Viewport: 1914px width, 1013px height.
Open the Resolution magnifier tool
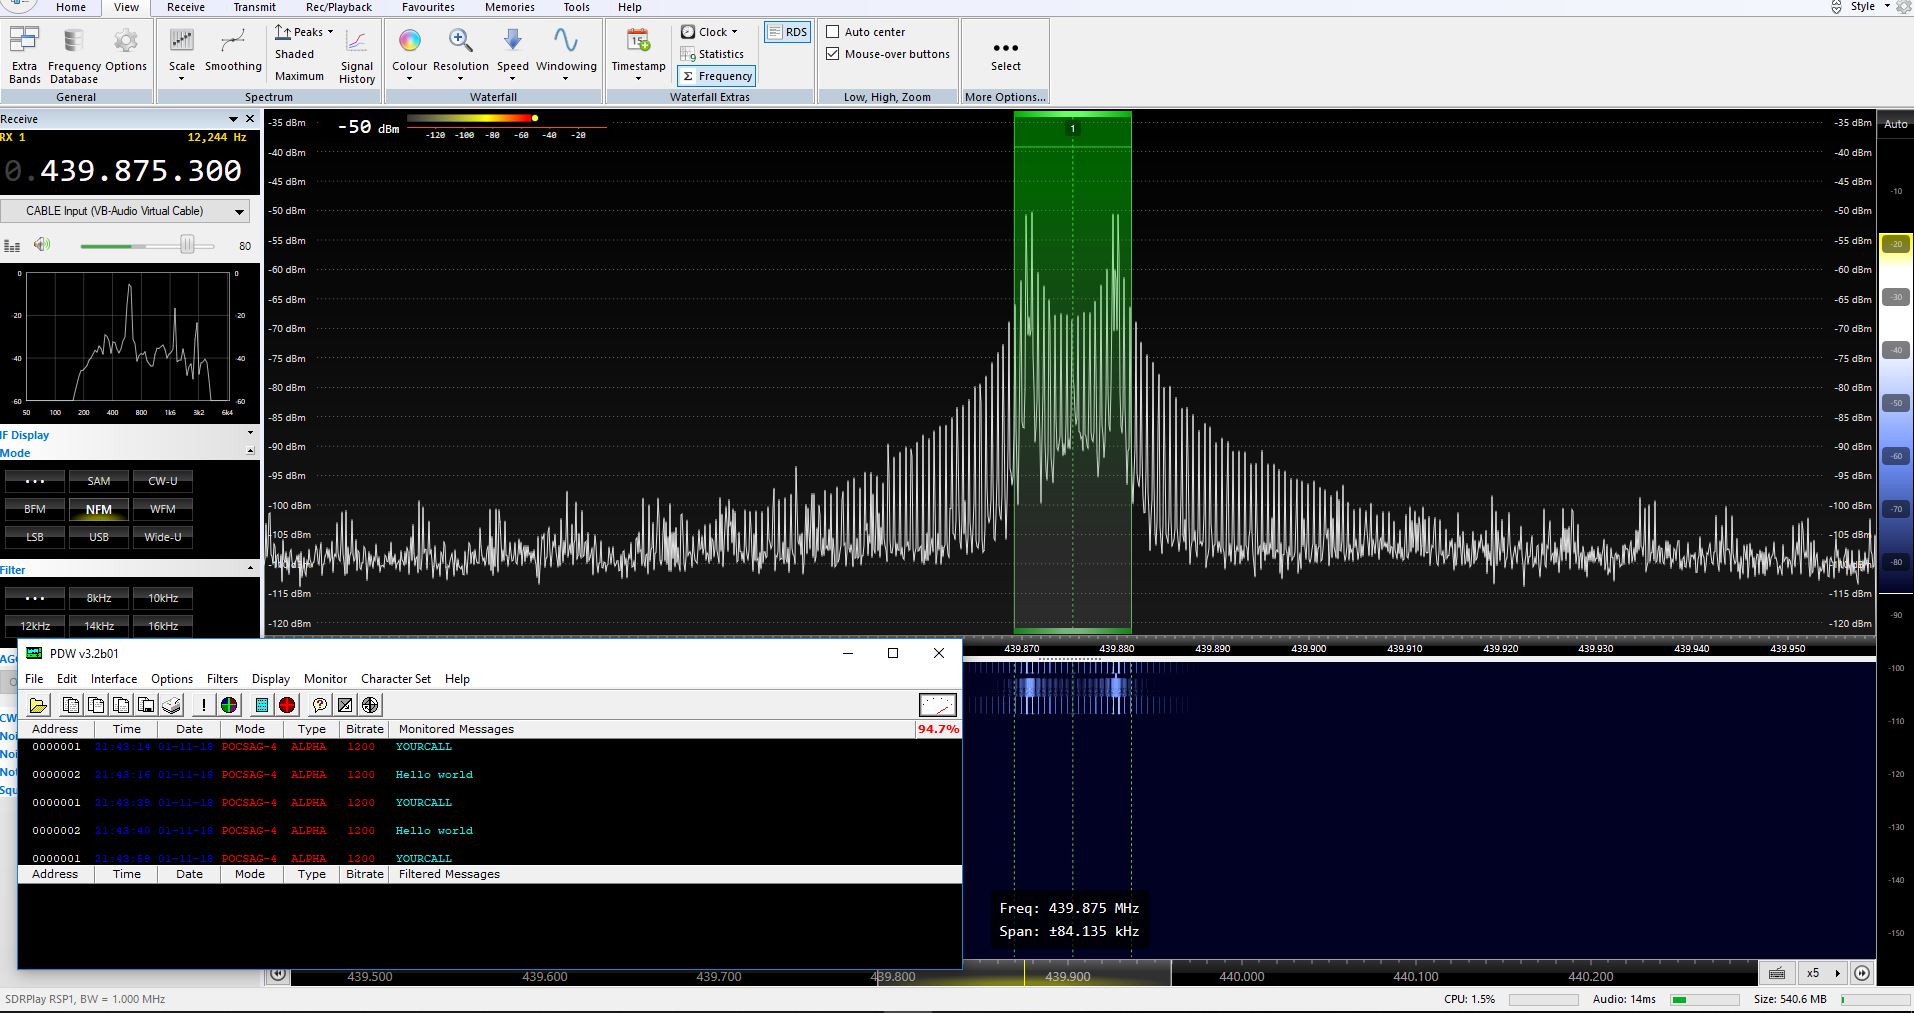coord(461,41)
